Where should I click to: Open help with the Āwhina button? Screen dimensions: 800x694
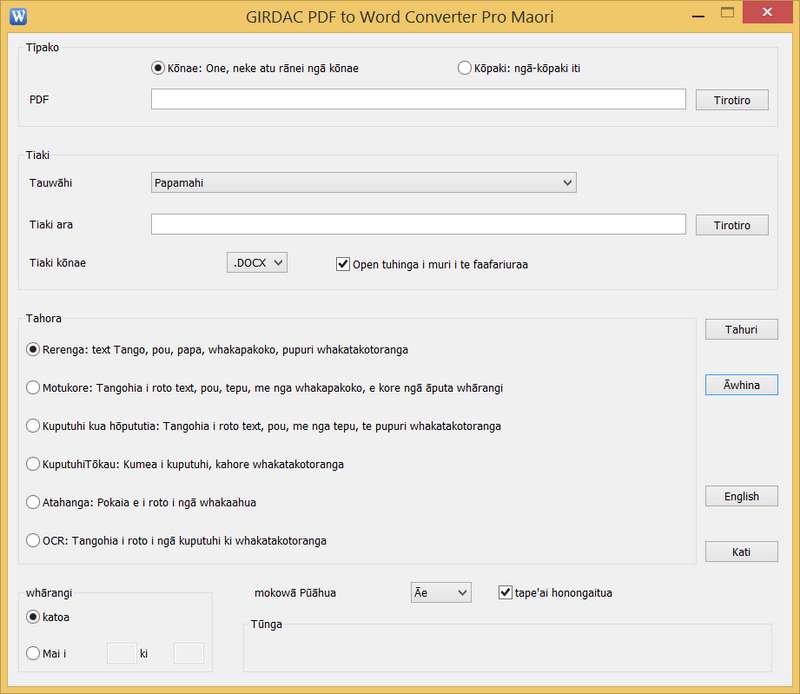point(741,385)
